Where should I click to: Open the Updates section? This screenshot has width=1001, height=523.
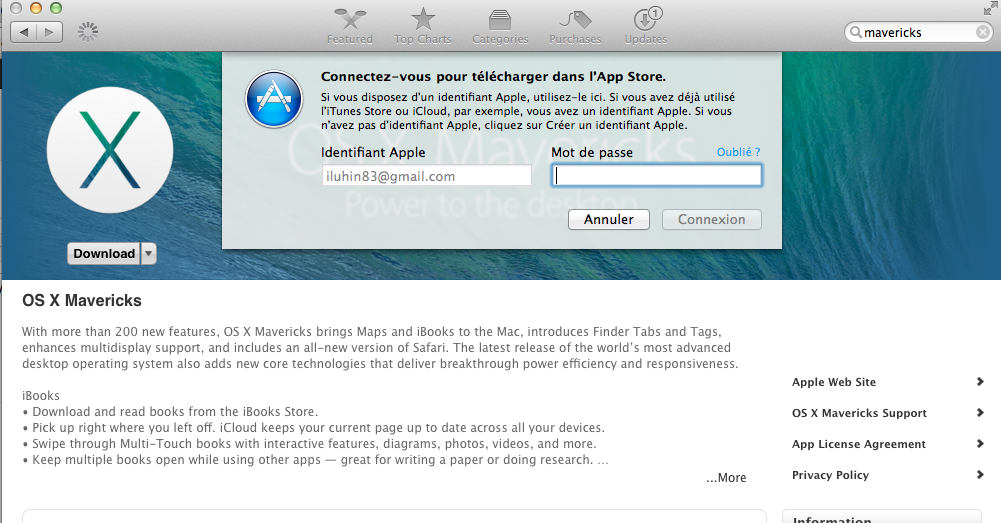pos(645,27)
